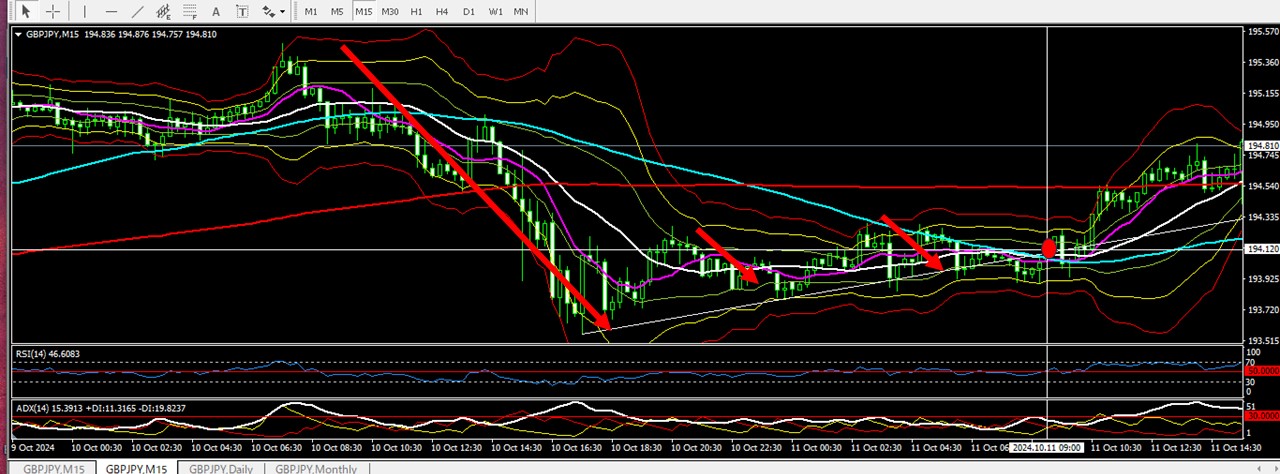Click the MN timeframe button

pos(521,11)
